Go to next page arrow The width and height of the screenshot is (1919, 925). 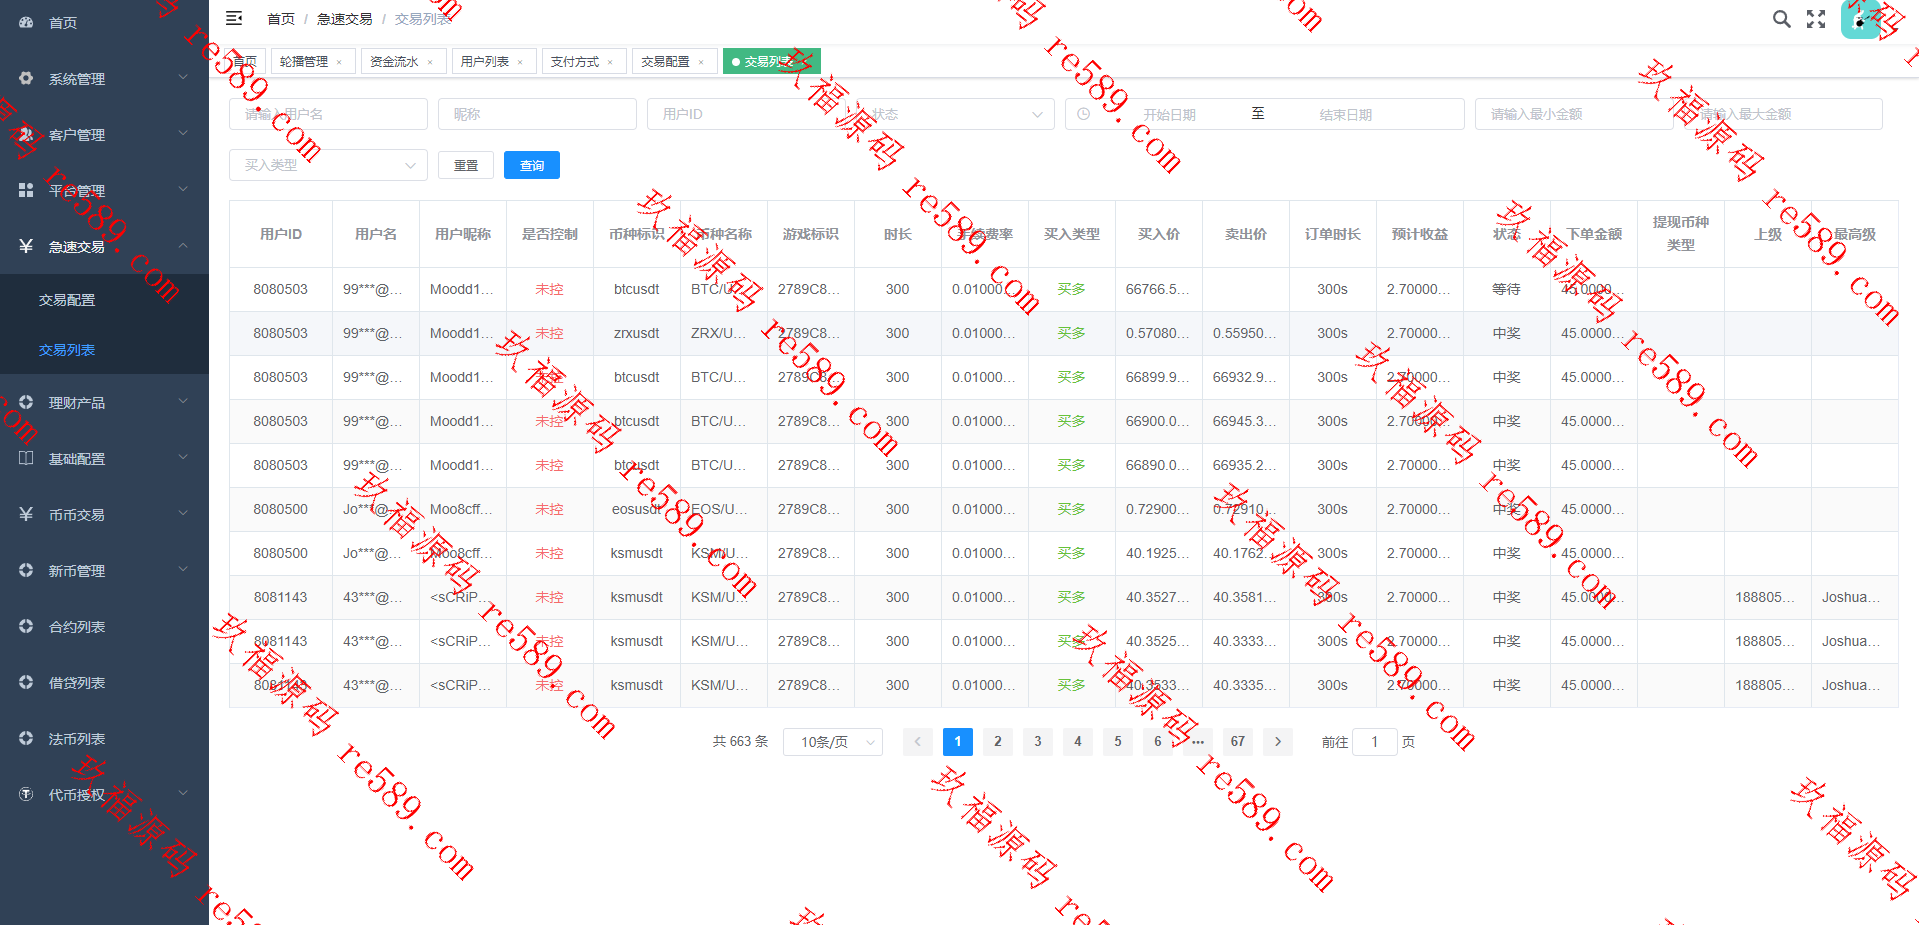click(x=1277, y=741)
